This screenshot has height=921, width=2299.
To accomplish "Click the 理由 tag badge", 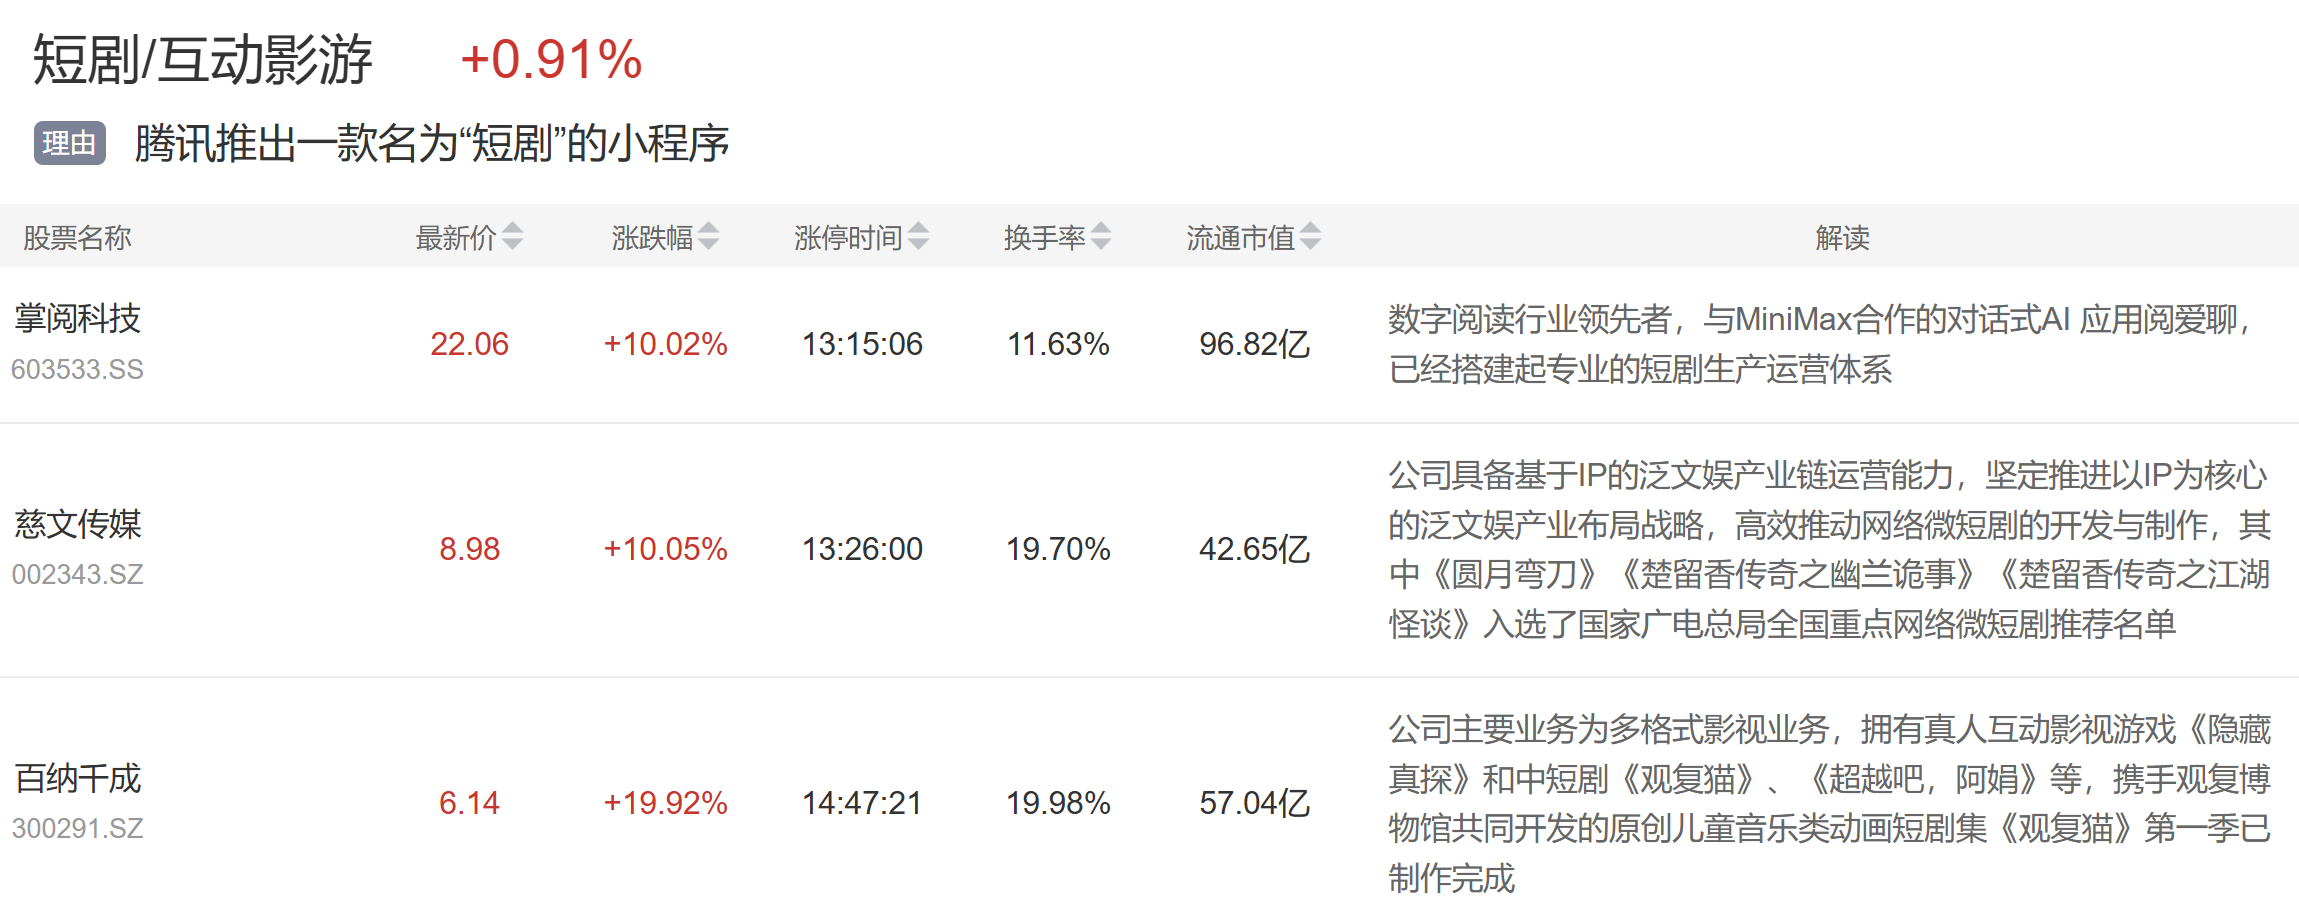I will (x=70, y=144).
